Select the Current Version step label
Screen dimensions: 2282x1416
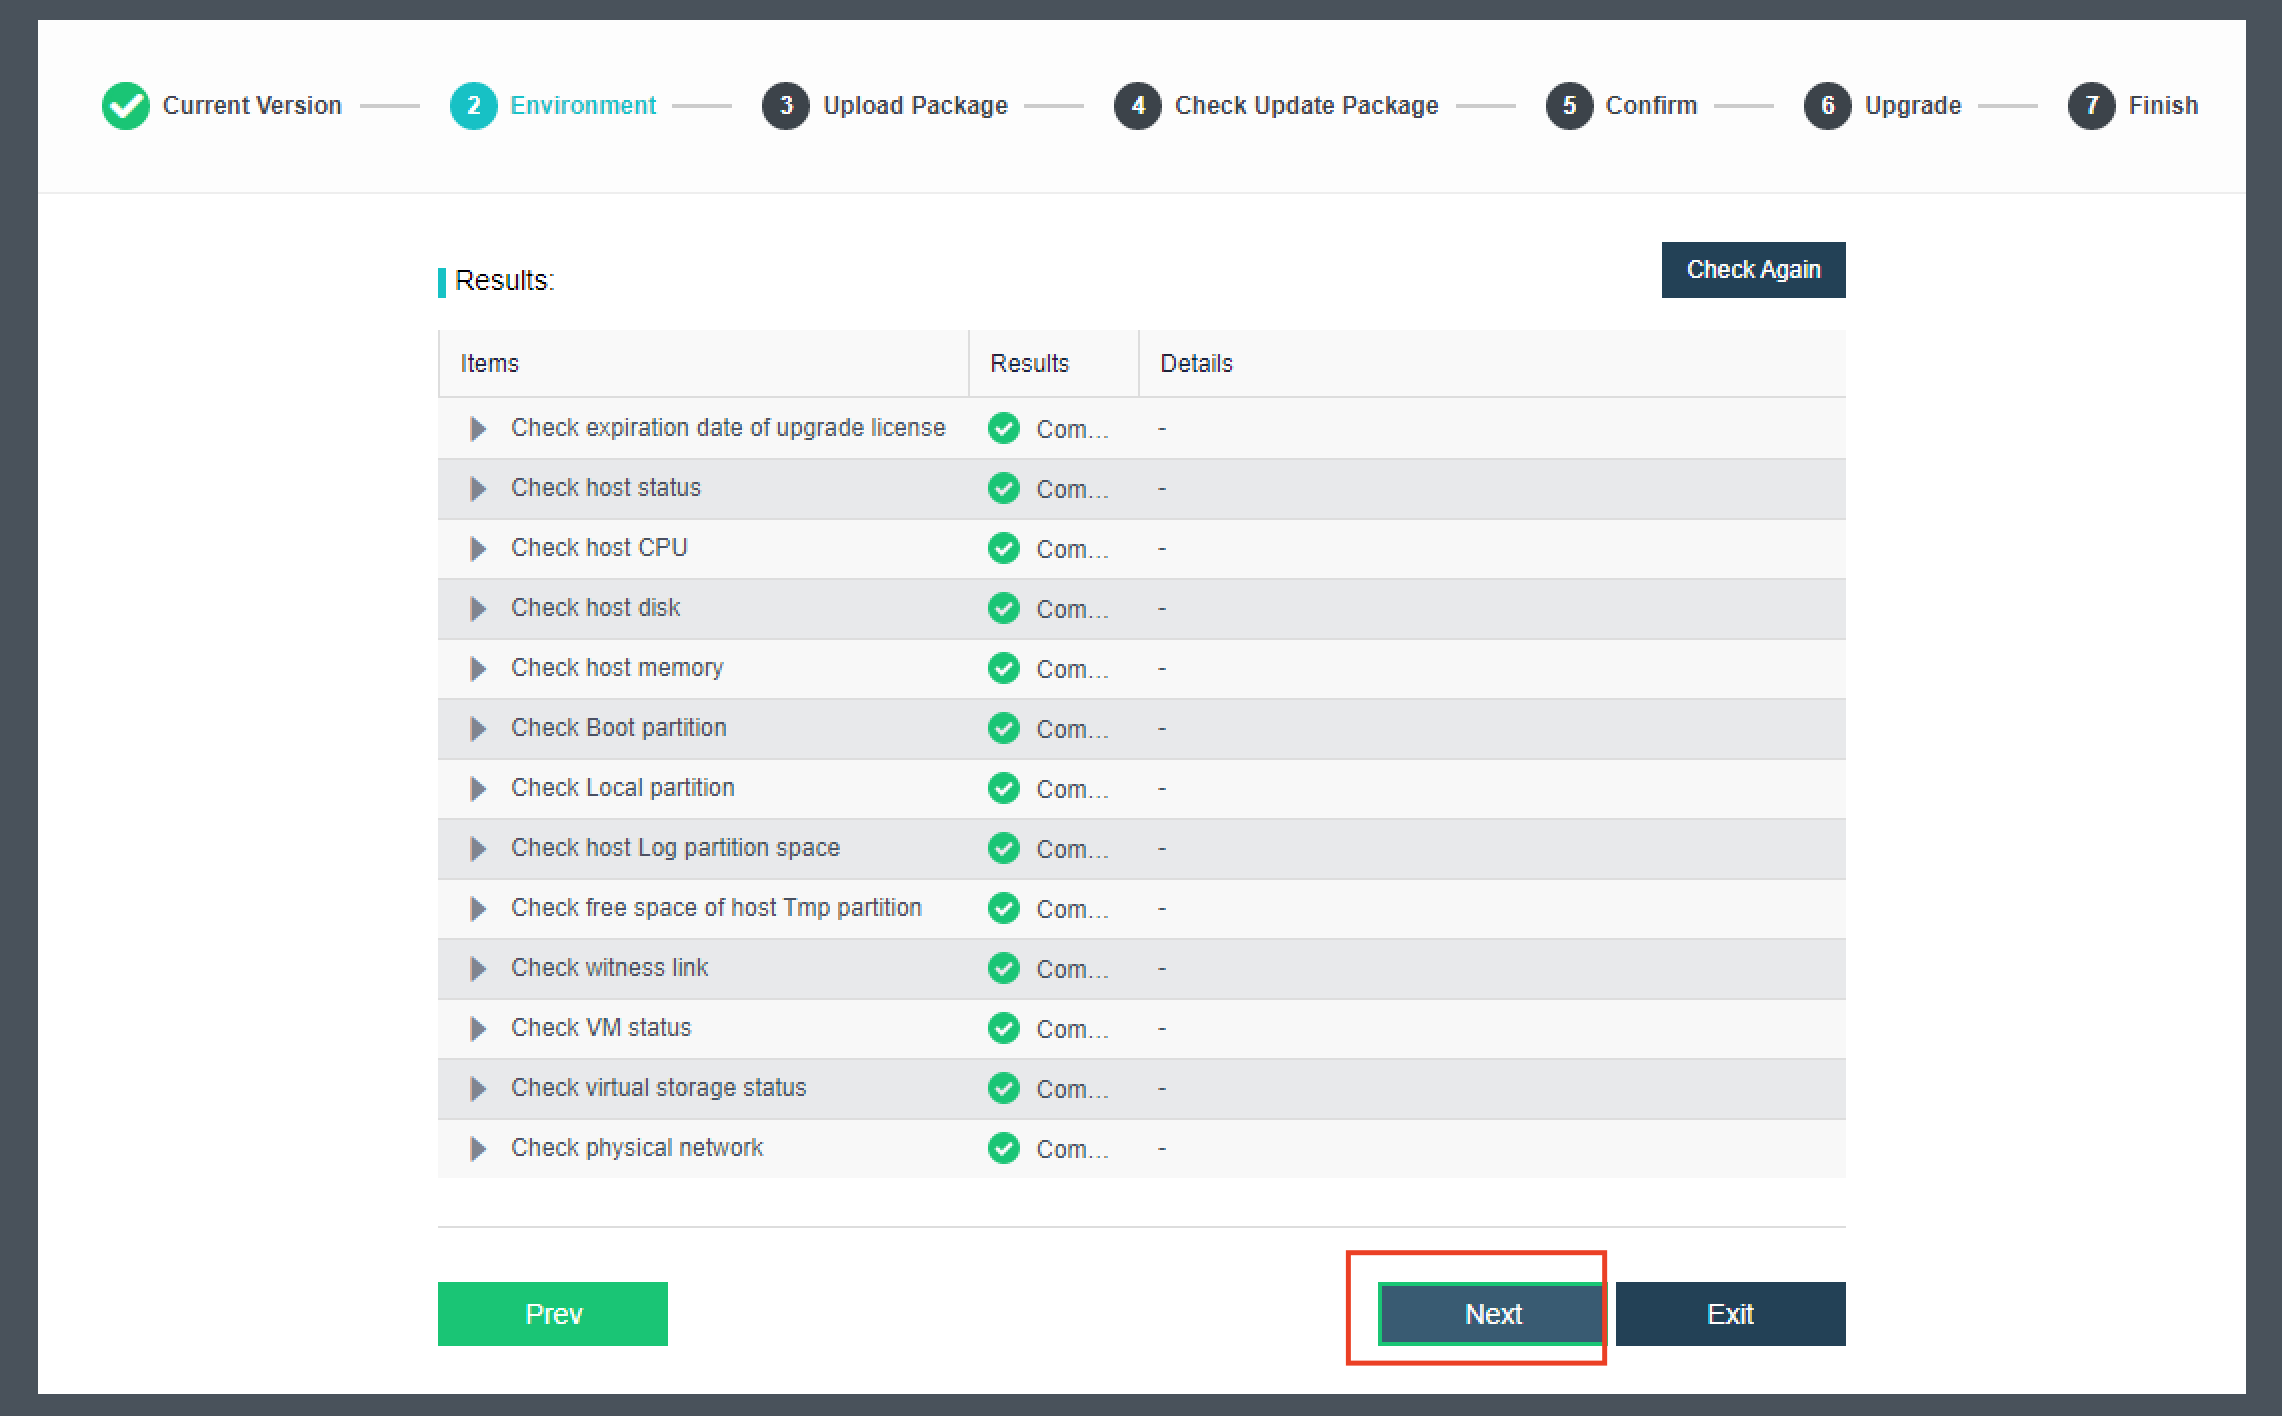click(252, 106)
